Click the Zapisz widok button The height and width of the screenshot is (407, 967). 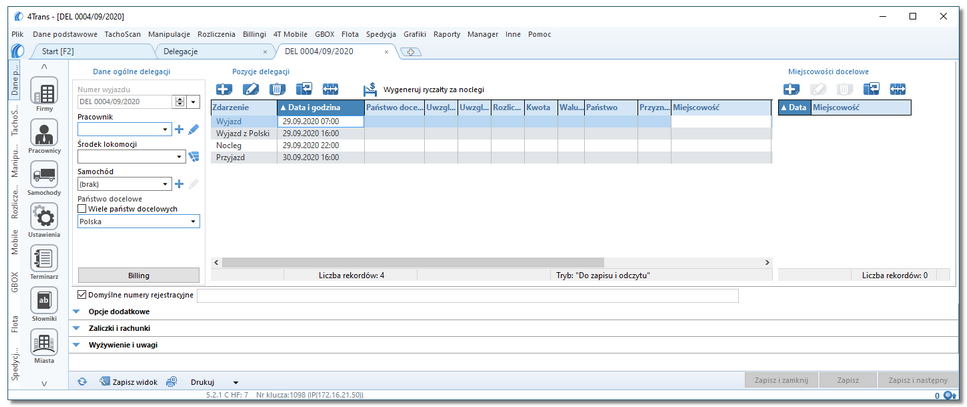tap(128, 382)
